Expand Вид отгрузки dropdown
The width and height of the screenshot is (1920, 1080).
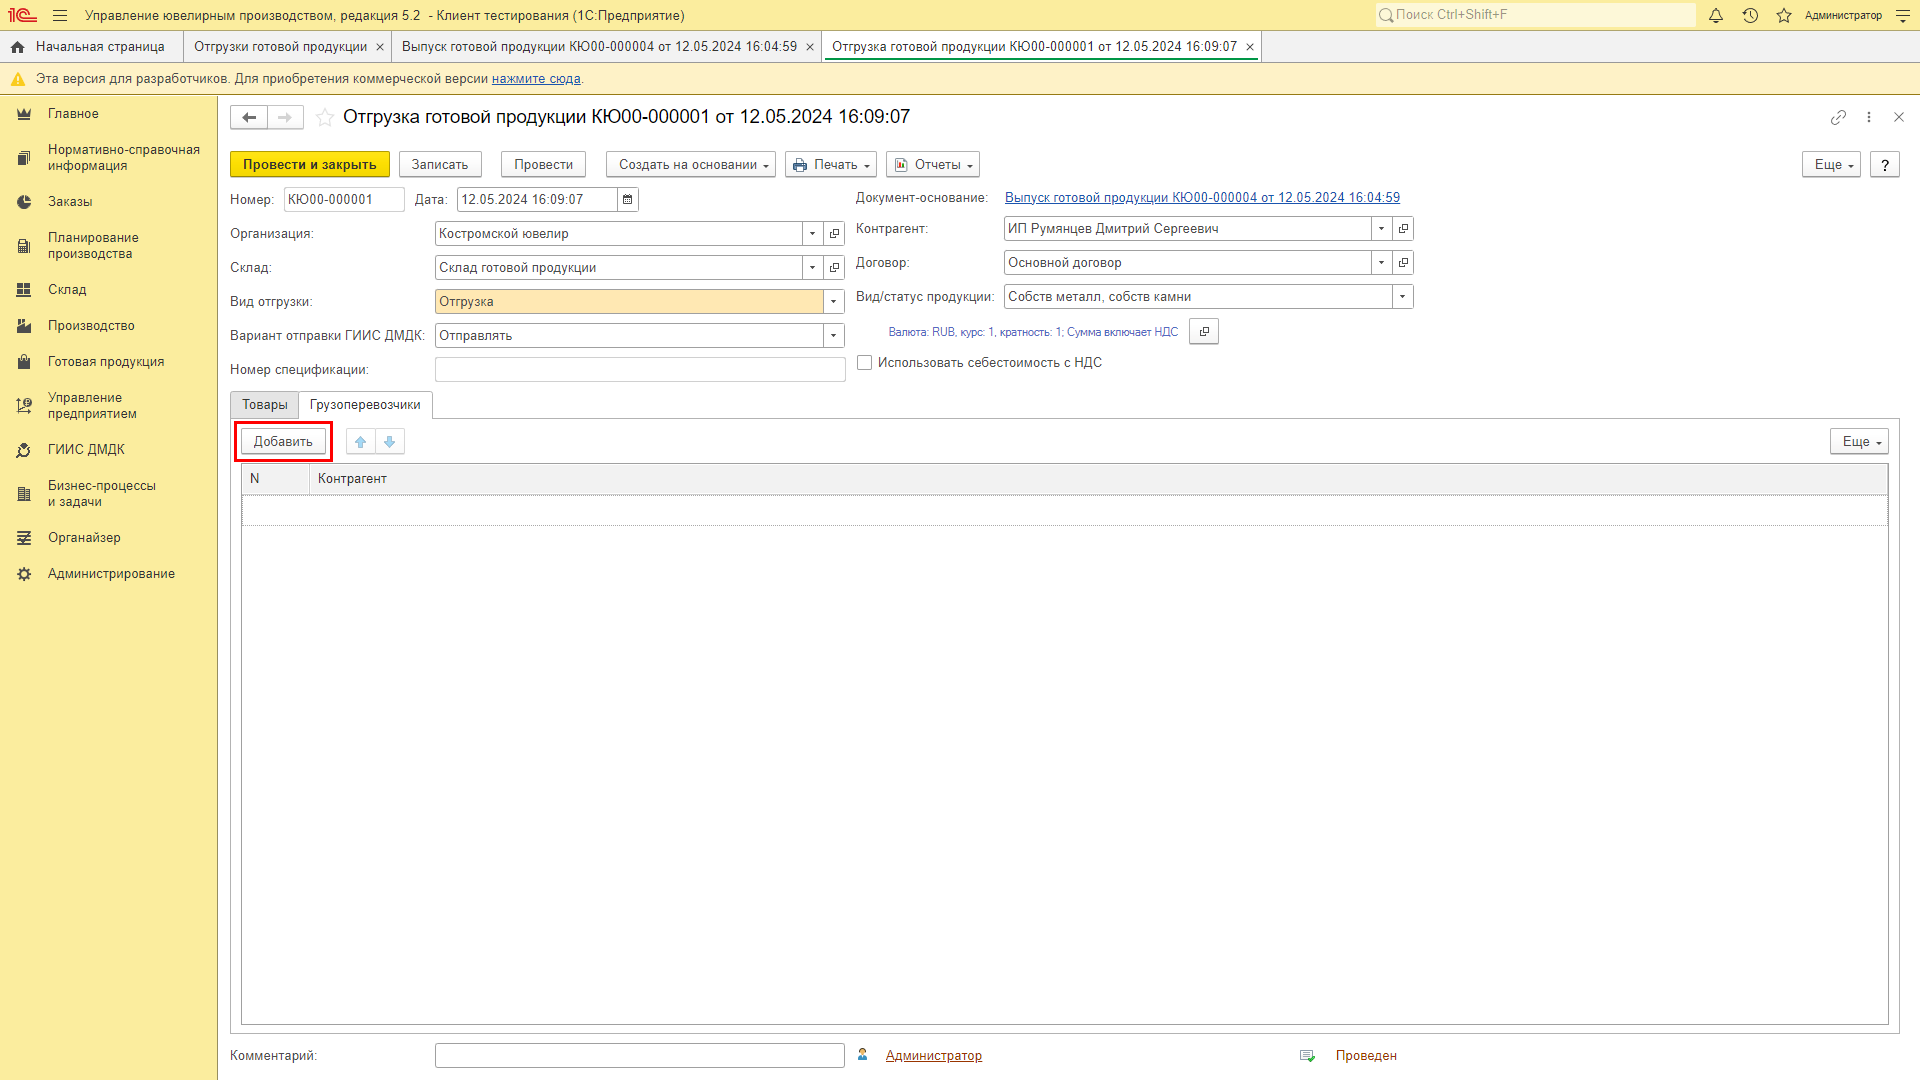(834, 302)
